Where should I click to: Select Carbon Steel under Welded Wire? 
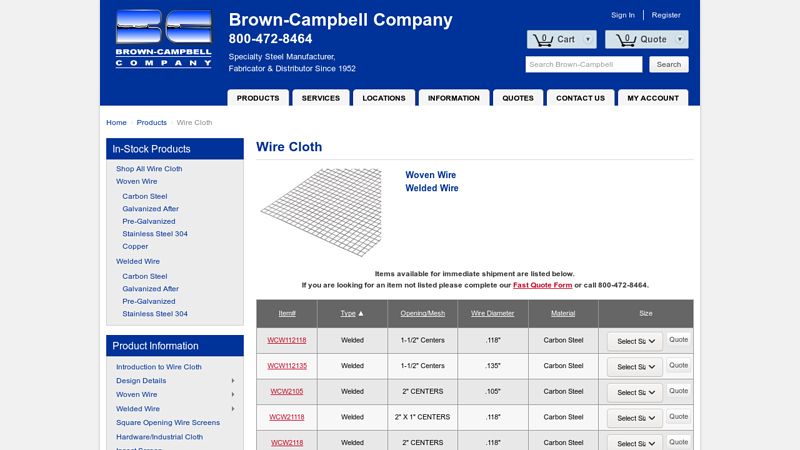[144, 277]
